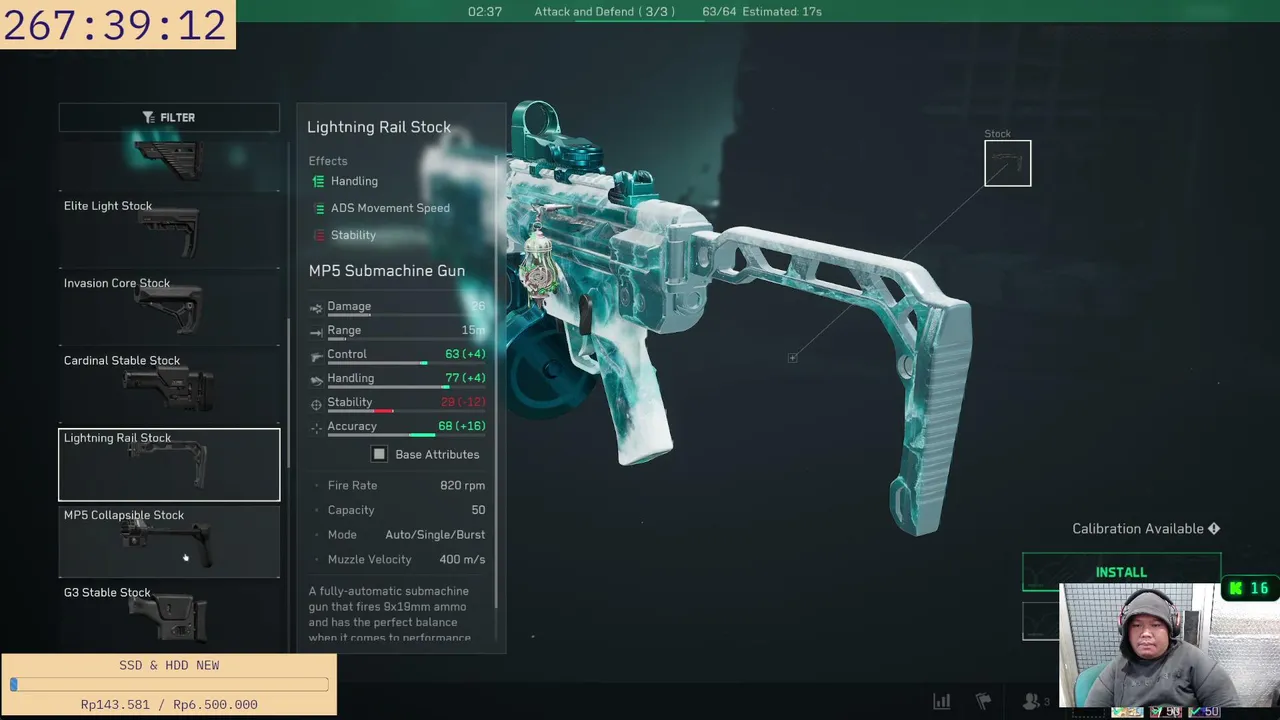Open the squad members icon
This screenshot has height=720, width=1280.
(x=1034, y=701)
